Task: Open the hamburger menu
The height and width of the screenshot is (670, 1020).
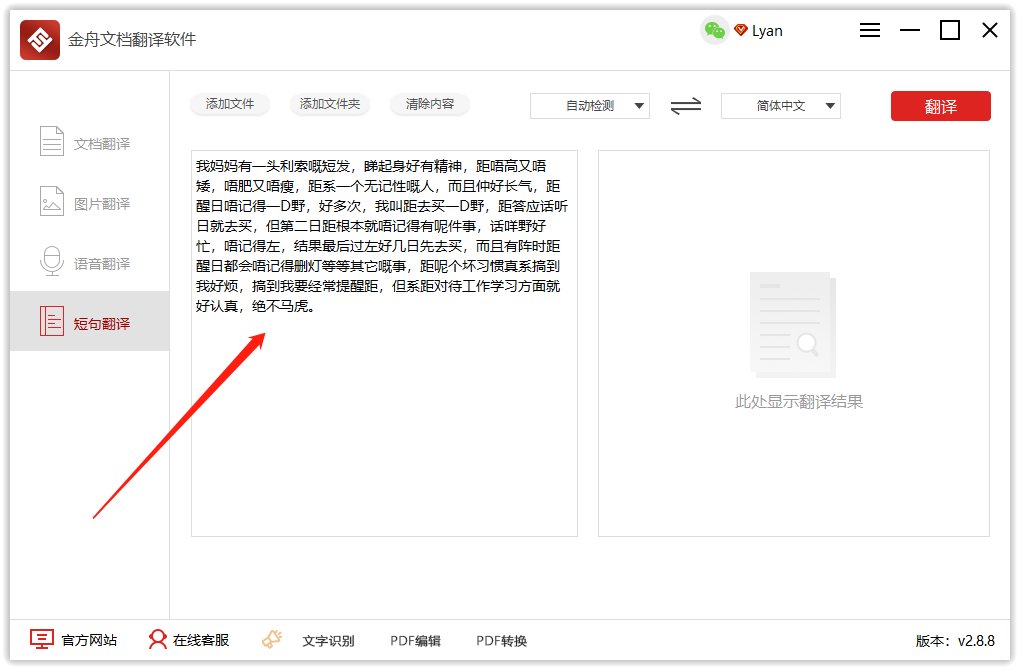Action: pyautogui.click(x=869, y=30)
